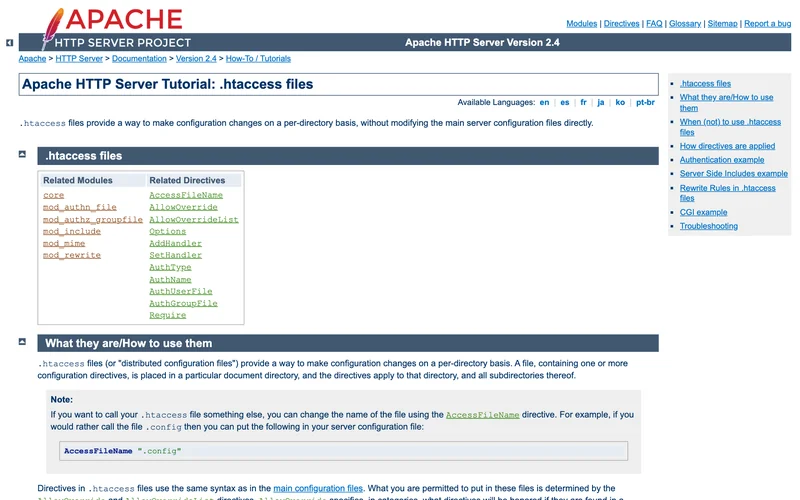
Task: Open the AllowOverrideList directive link
Action: pos(194,219)
